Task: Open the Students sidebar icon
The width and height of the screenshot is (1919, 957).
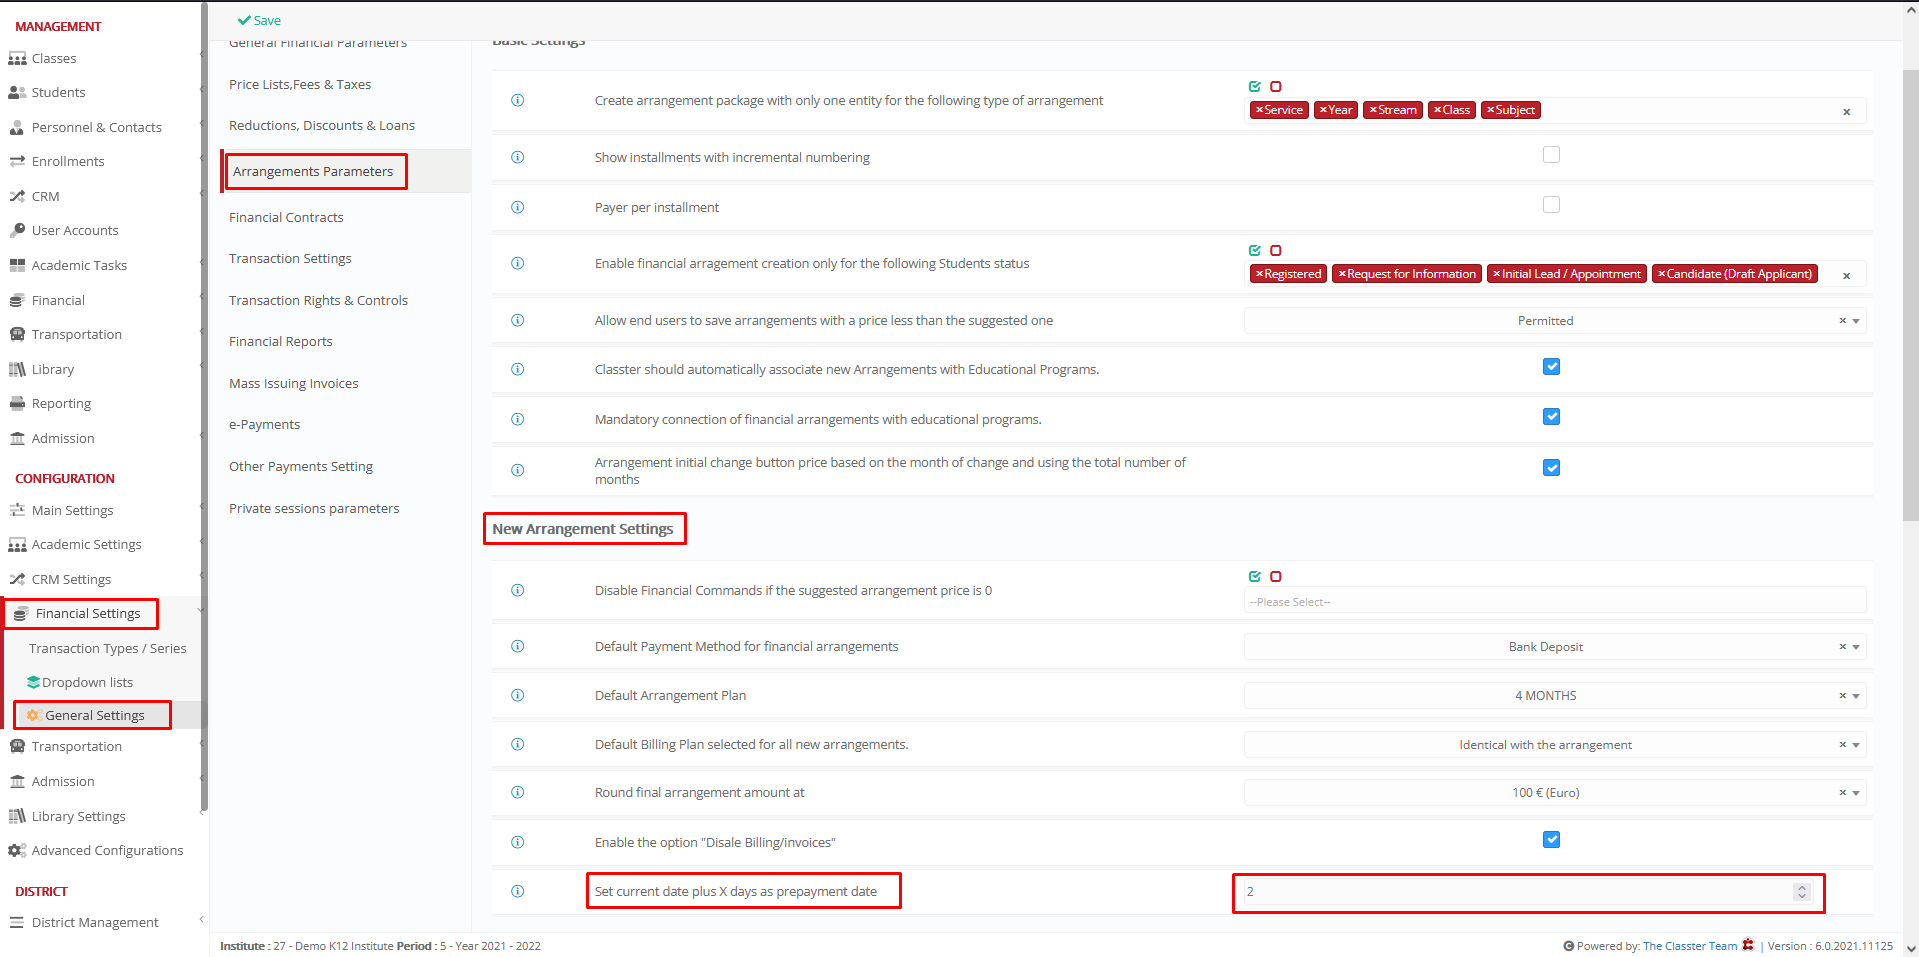Action: [17, 93]
